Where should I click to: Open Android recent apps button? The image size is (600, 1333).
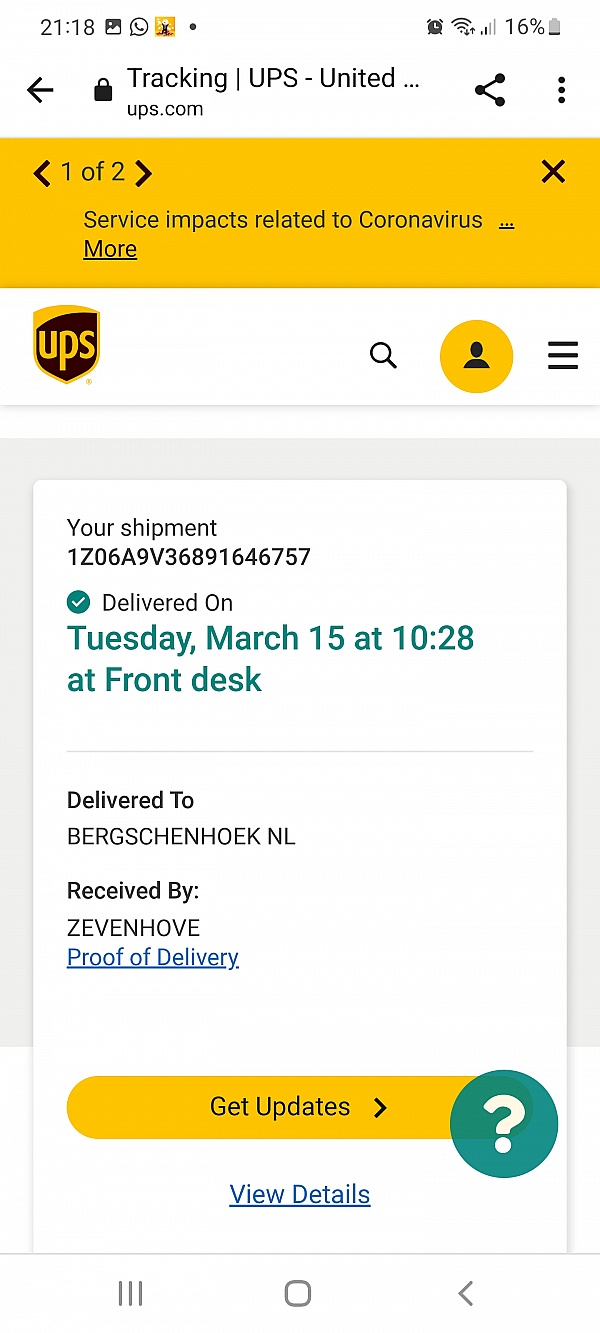click(131, 1293)
